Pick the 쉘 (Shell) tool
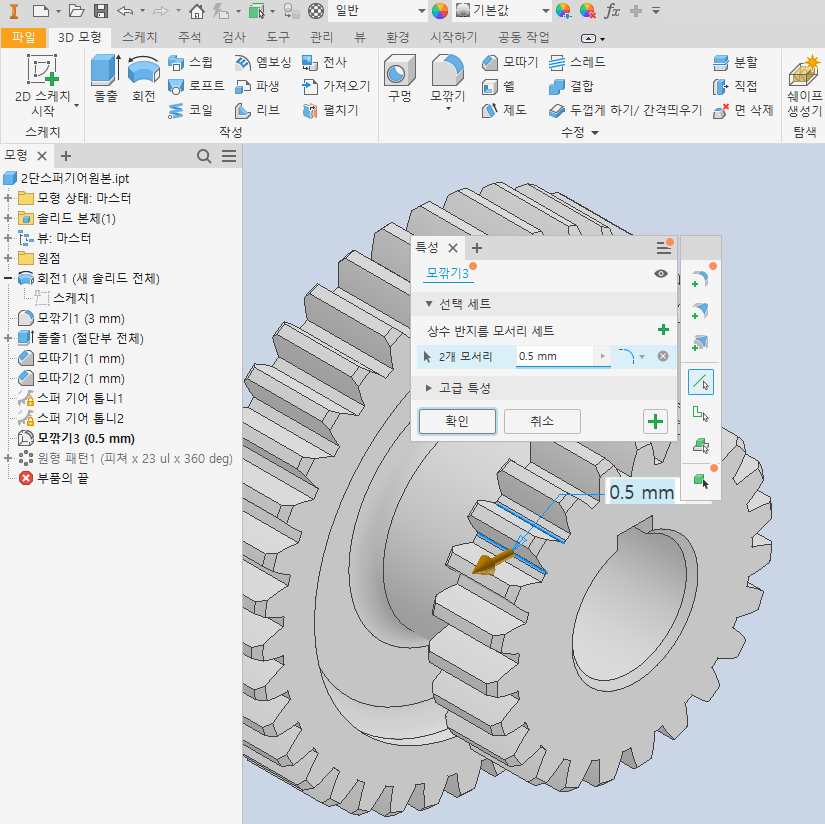This screenshot has width=825, height=824. [x=498, y=86]
